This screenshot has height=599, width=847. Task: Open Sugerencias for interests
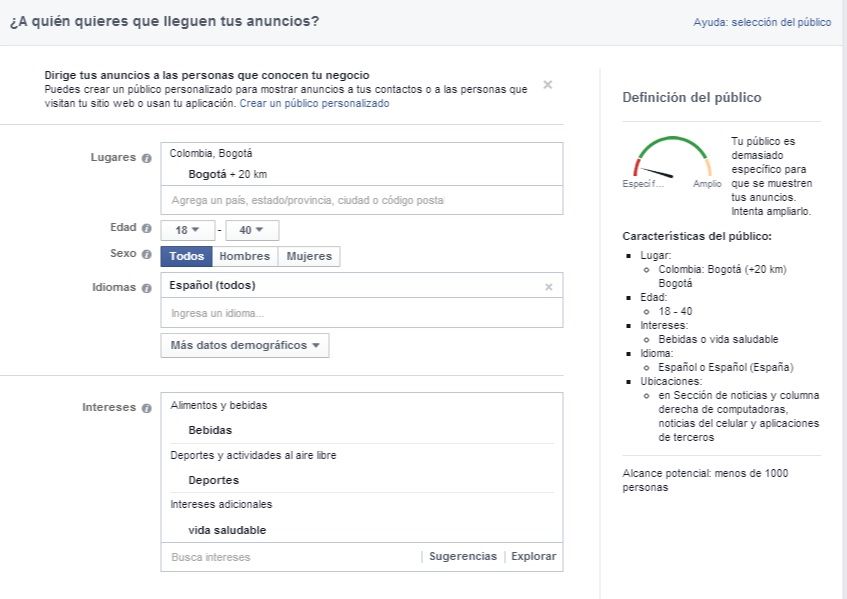tap(462, 556)
